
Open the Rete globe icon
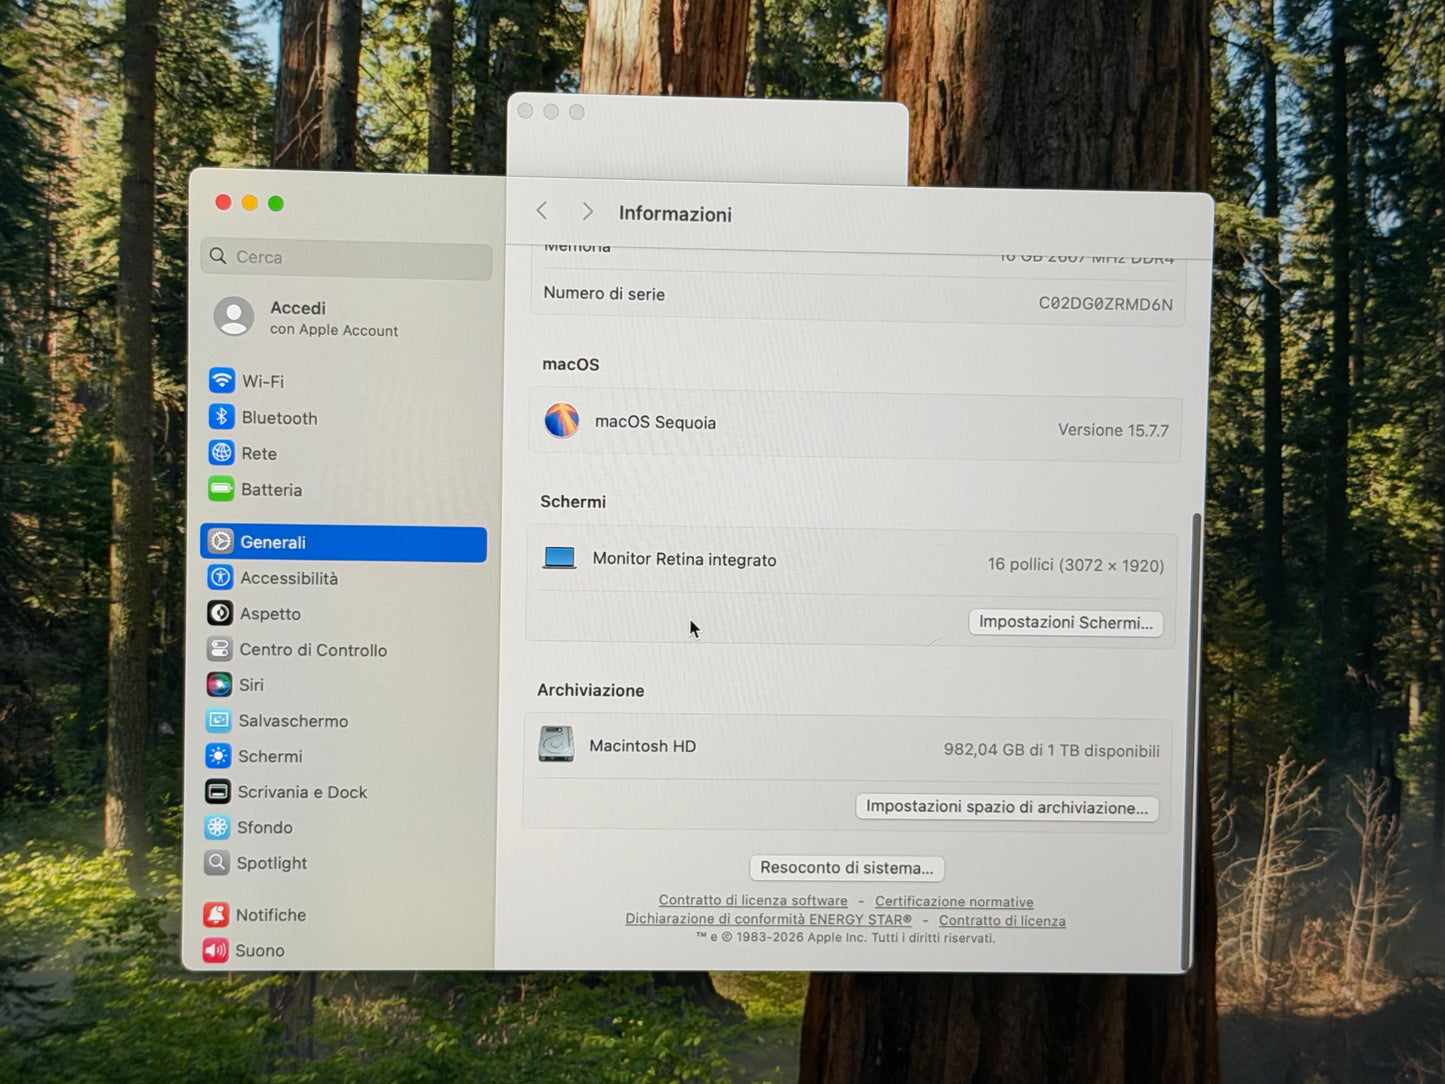click(x=221, y=453)
